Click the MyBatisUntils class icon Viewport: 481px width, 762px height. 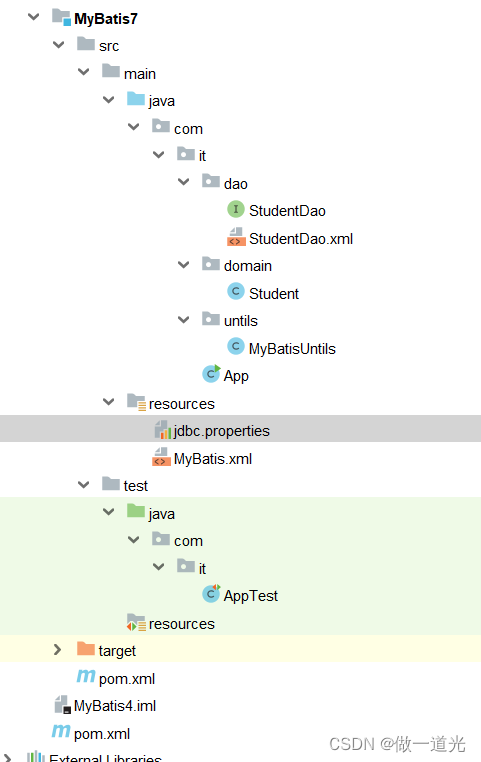point(236,346)
